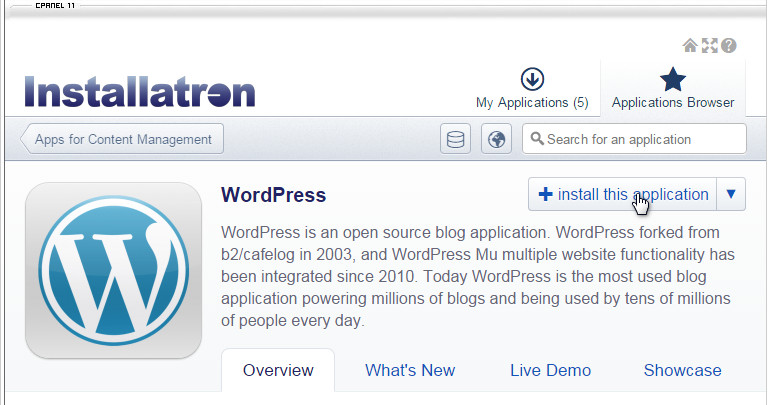Toggle fullscreen with the expand arrows icon
The width and height of the screenshot is (768, 405).
(x=709, y=46)
